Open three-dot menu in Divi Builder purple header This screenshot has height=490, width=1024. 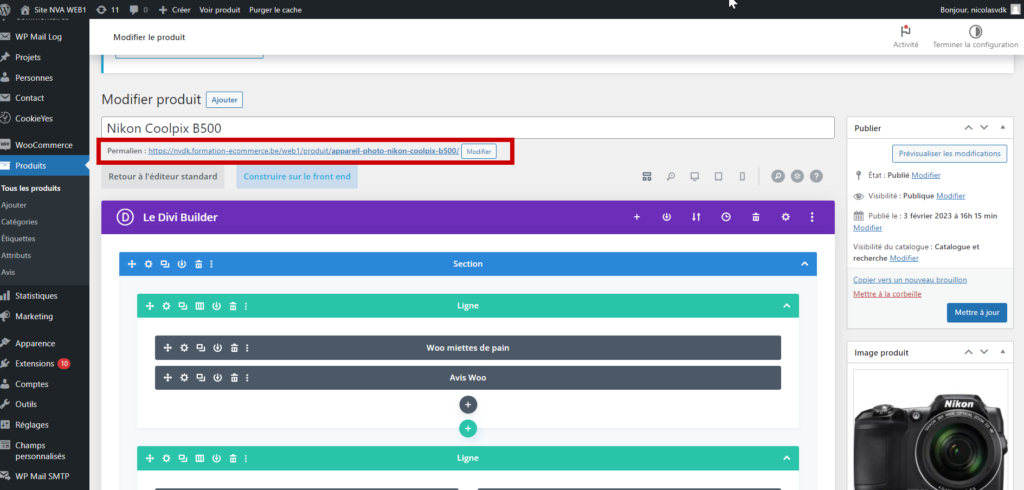812,217
